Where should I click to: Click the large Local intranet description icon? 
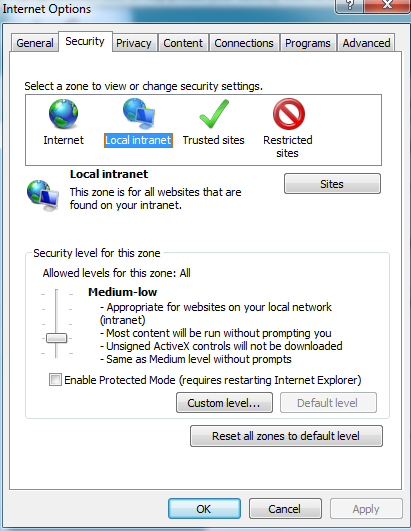tap(43, 196)
